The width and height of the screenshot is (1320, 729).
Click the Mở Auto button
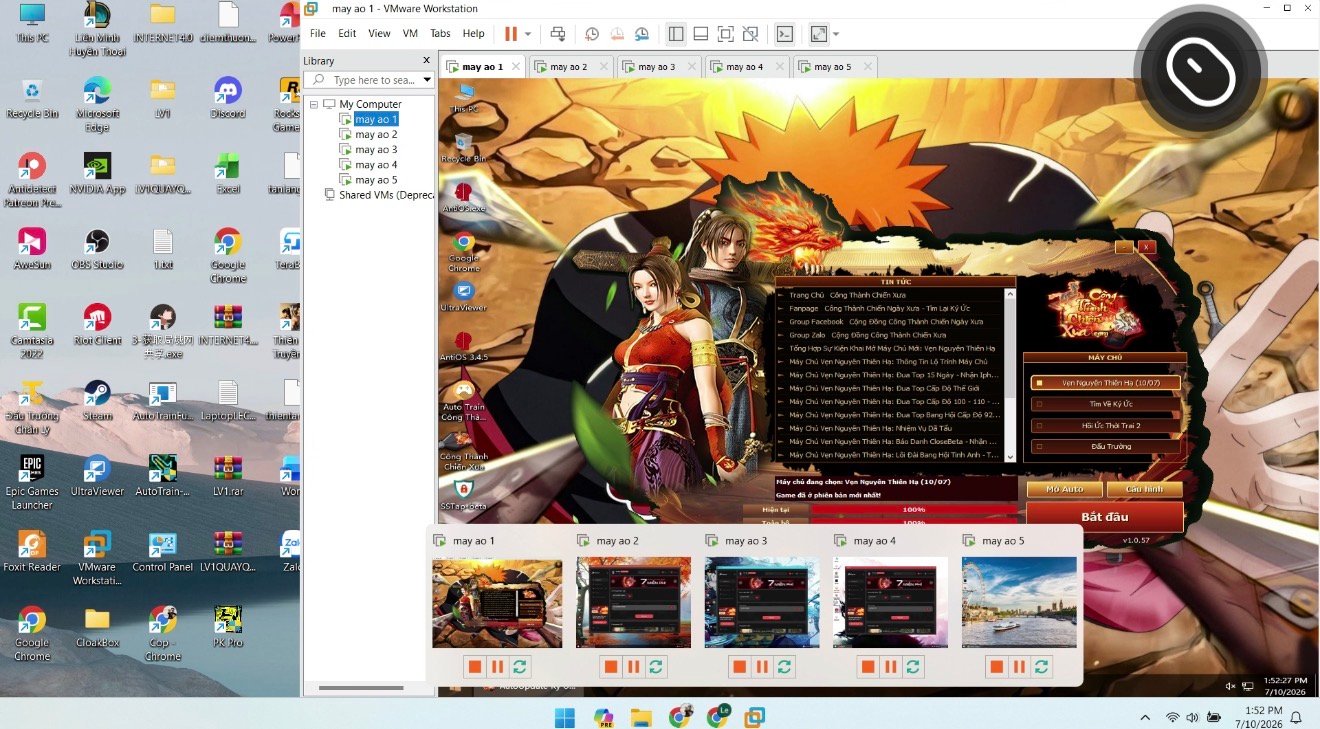tap(1064, 489)
